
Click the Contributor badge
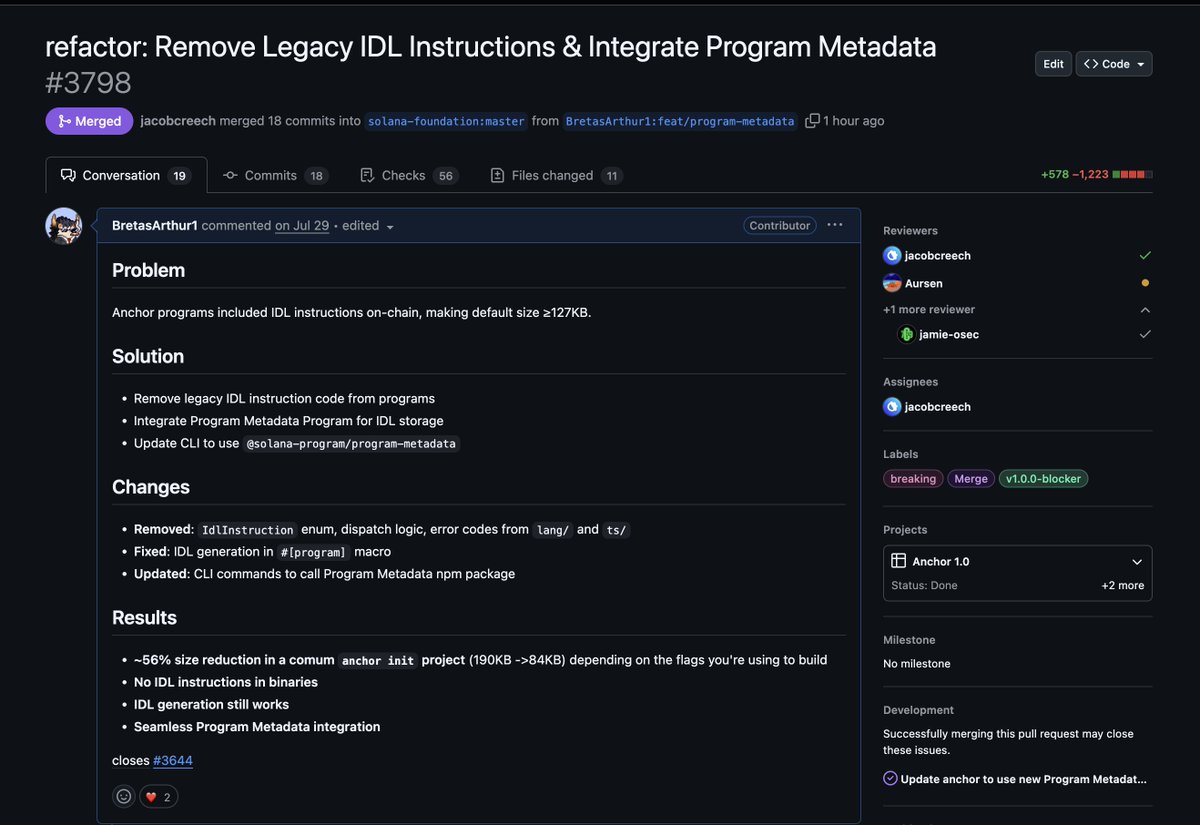coord(780,226)
